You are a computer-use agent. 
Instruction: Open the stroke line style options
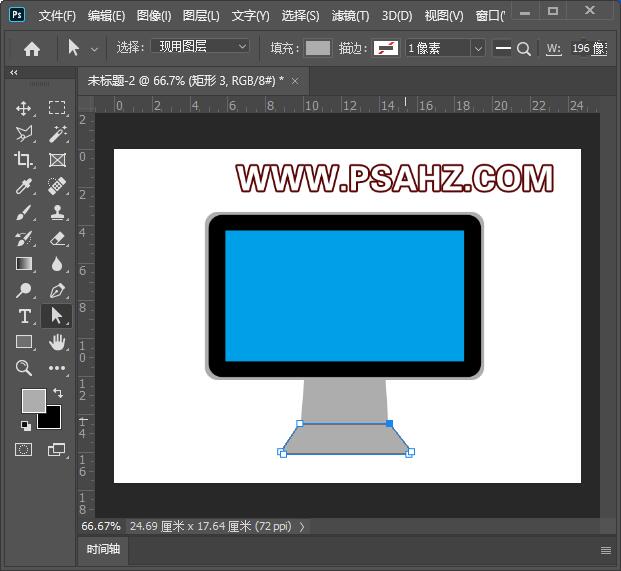[x=503, y=49]
